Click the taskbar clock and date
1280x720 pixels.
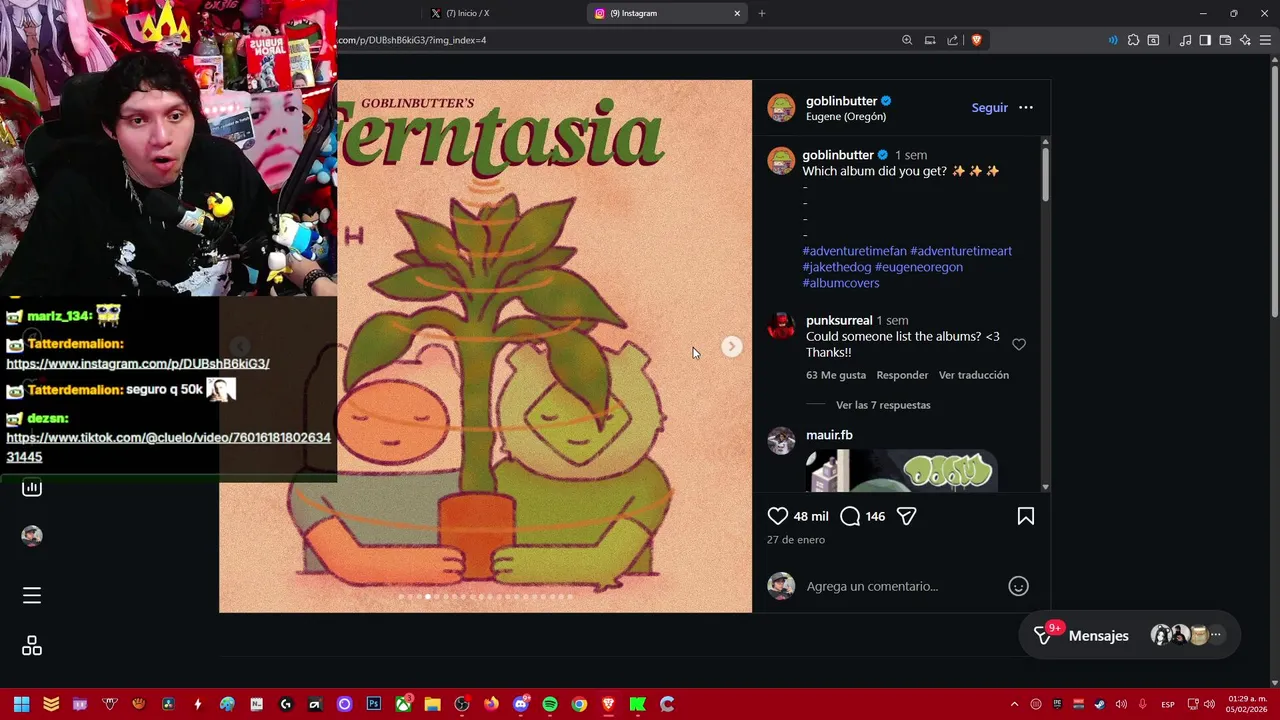click(1247, 704)
